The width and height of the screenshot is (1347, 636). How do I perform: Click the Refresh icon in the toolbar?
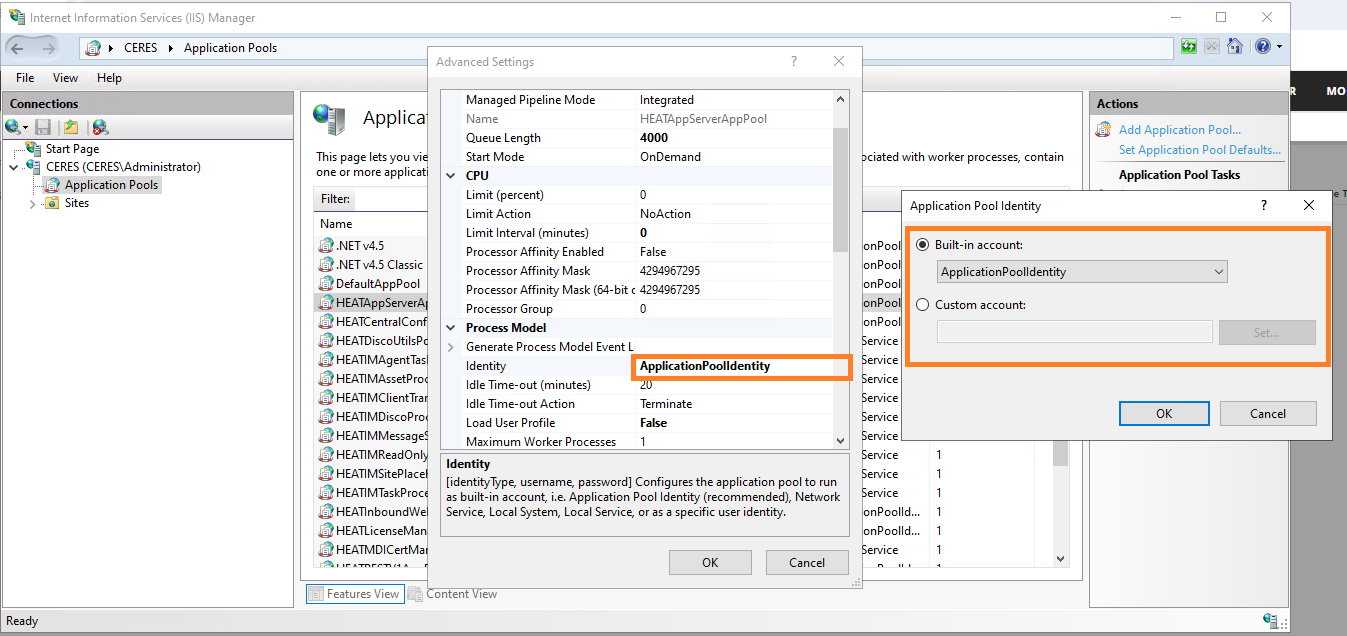coord(1188,47)
